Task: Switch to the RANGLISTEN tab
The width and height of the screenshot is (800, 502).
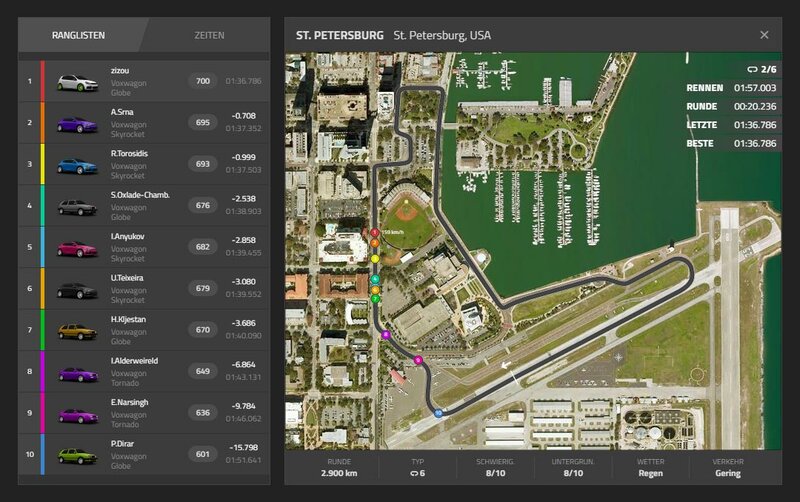Action: point(78,35)
